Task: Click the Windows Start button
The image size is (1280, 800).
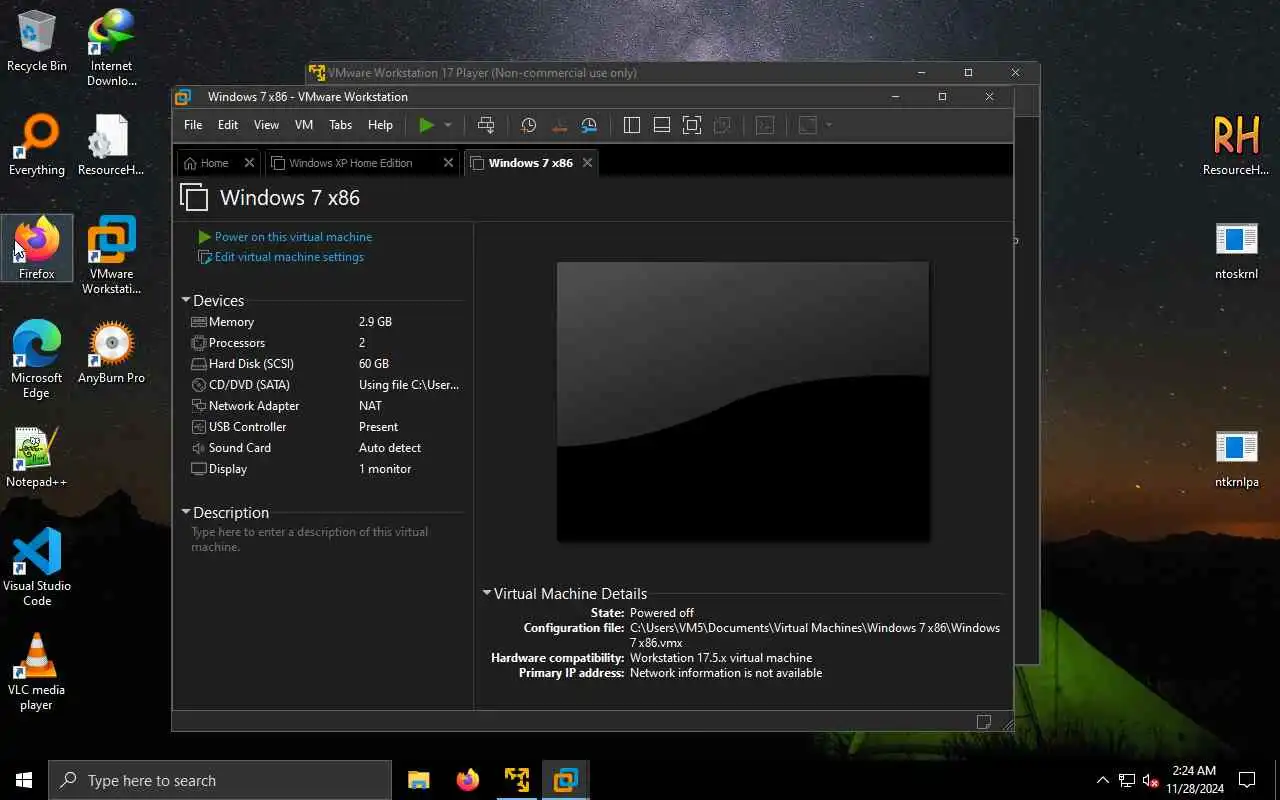Action: [x=24, y=780]
